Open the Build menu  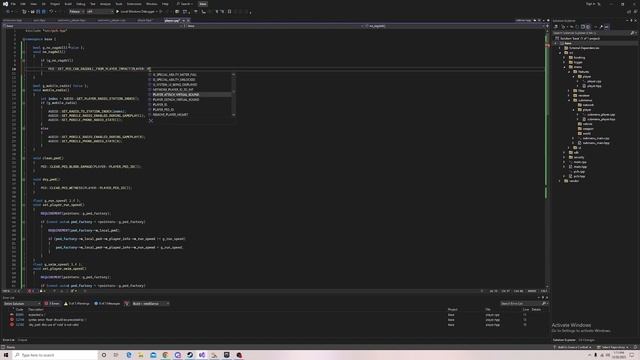click(68, 4)
